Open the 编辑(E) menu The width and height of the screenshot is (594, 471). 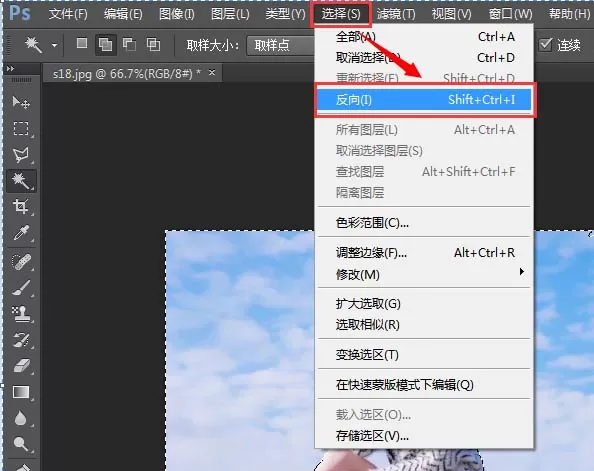(123, 14)
